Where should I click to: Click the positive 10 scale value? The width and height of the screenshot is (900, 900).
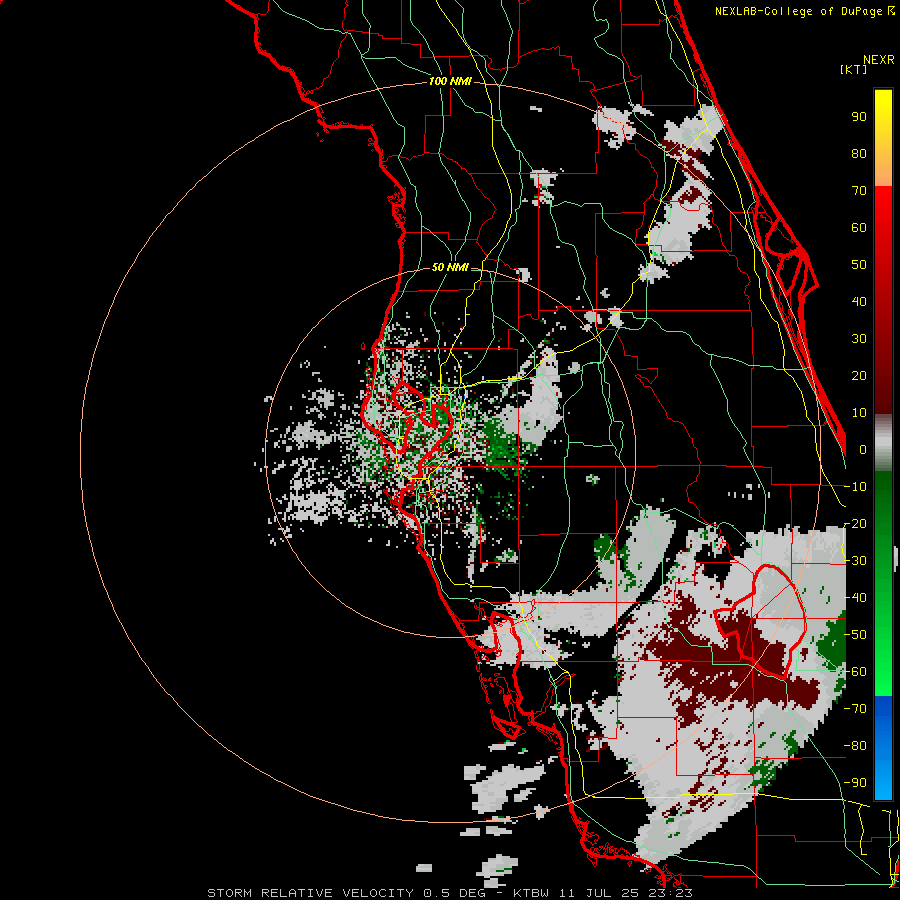click(x=859, y=413)
